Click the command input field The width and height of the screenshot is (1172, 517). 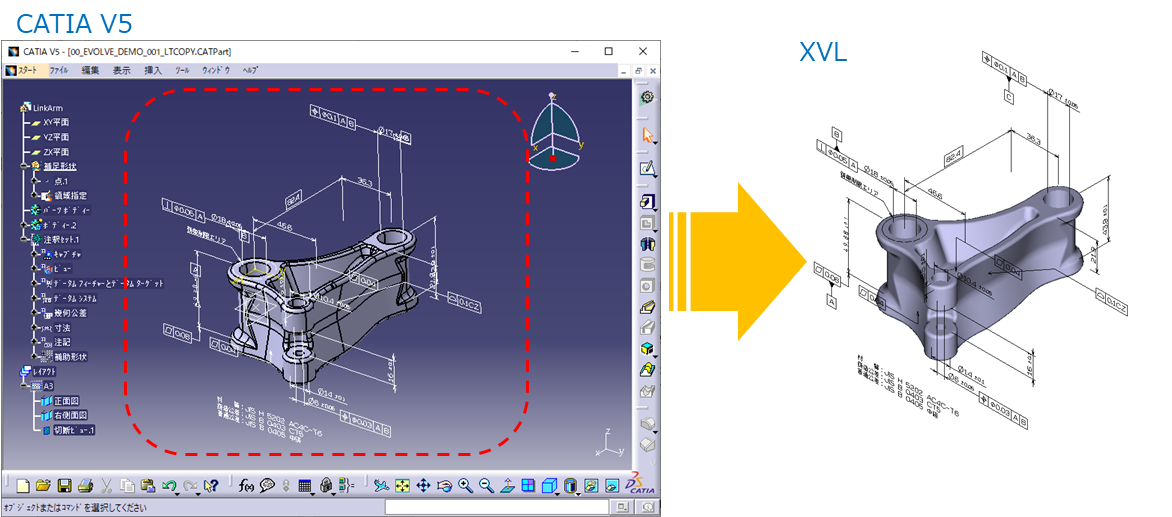pos(496,507)
